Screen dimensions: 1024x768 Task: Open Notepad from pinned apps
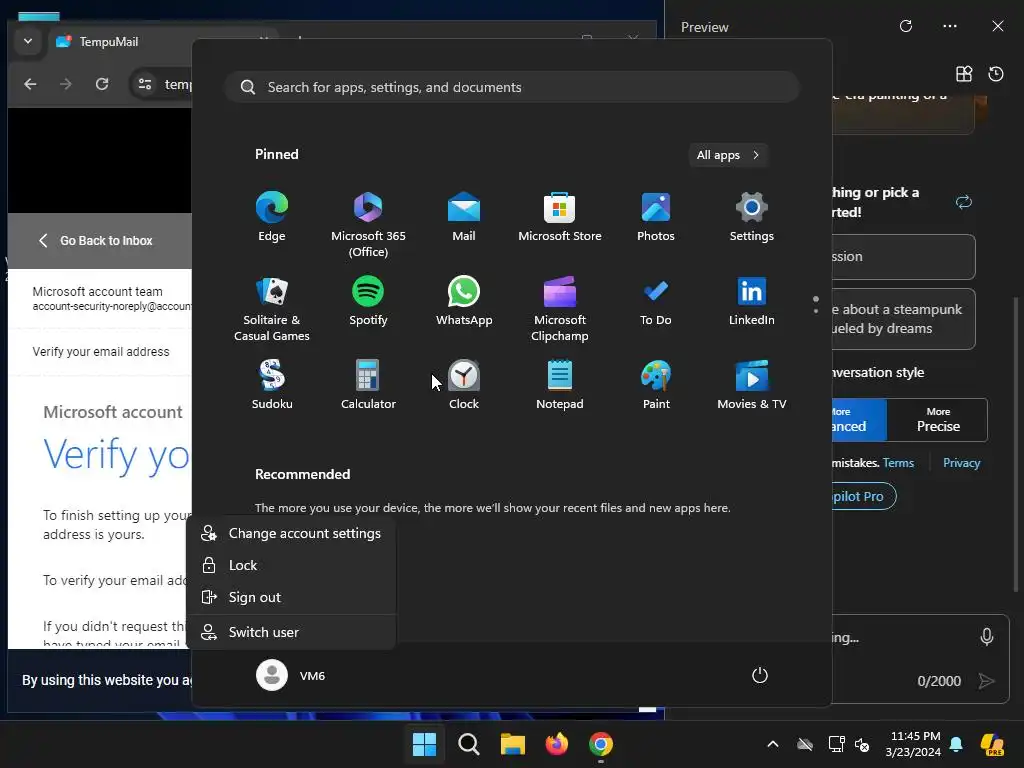[560, 385]
